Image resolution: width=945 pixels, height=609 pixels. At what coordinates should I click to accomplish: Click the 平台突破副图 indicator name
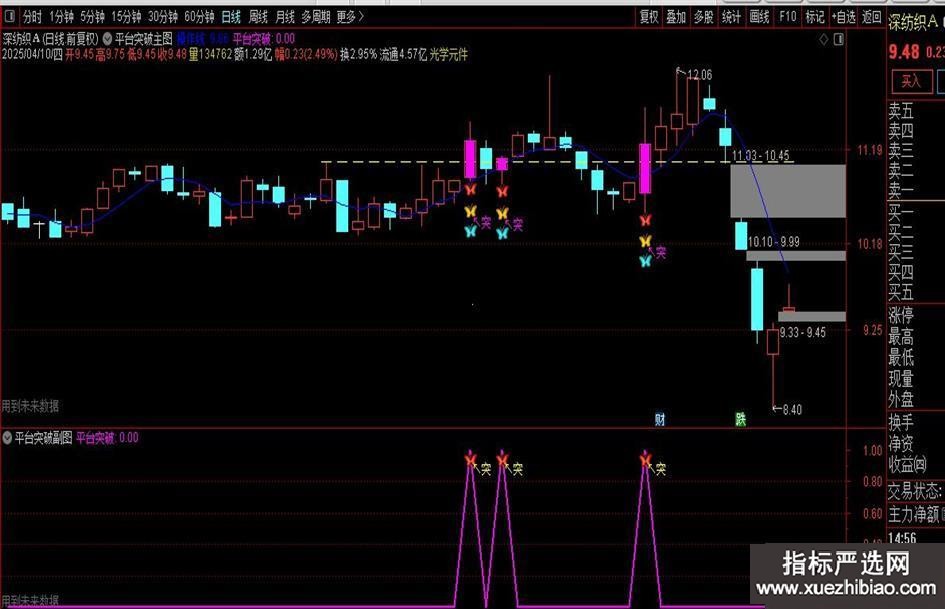43,438
